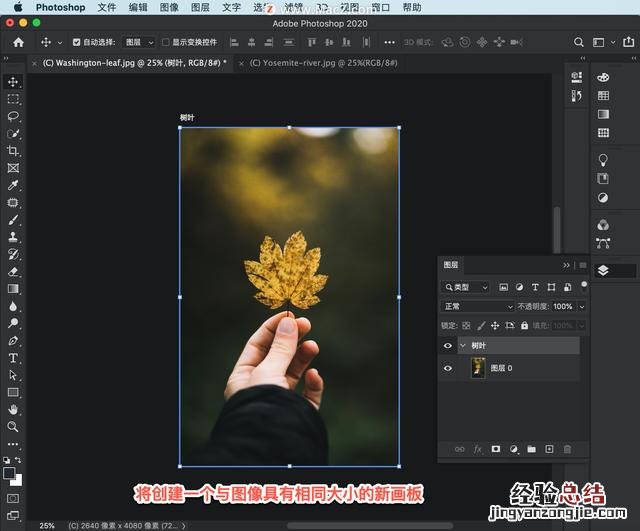This screenshot has width=640, height=531.
Task: Enable the 显示变换控件 checkbox
Action: (x=166, y=43)
